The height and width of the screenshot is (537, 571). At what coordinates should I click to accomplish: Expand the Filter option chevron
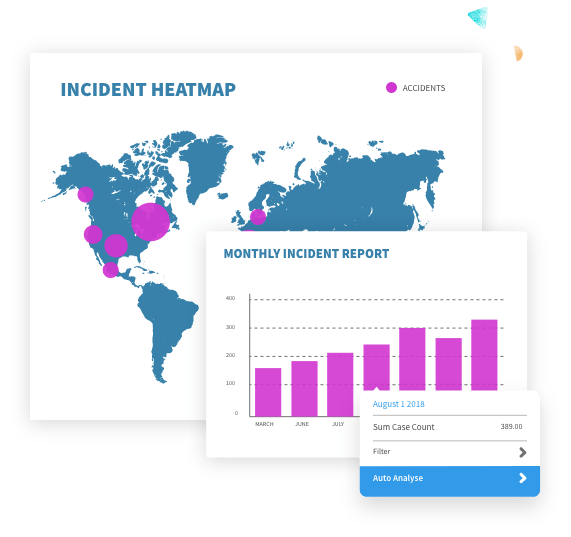pos(523,452)
